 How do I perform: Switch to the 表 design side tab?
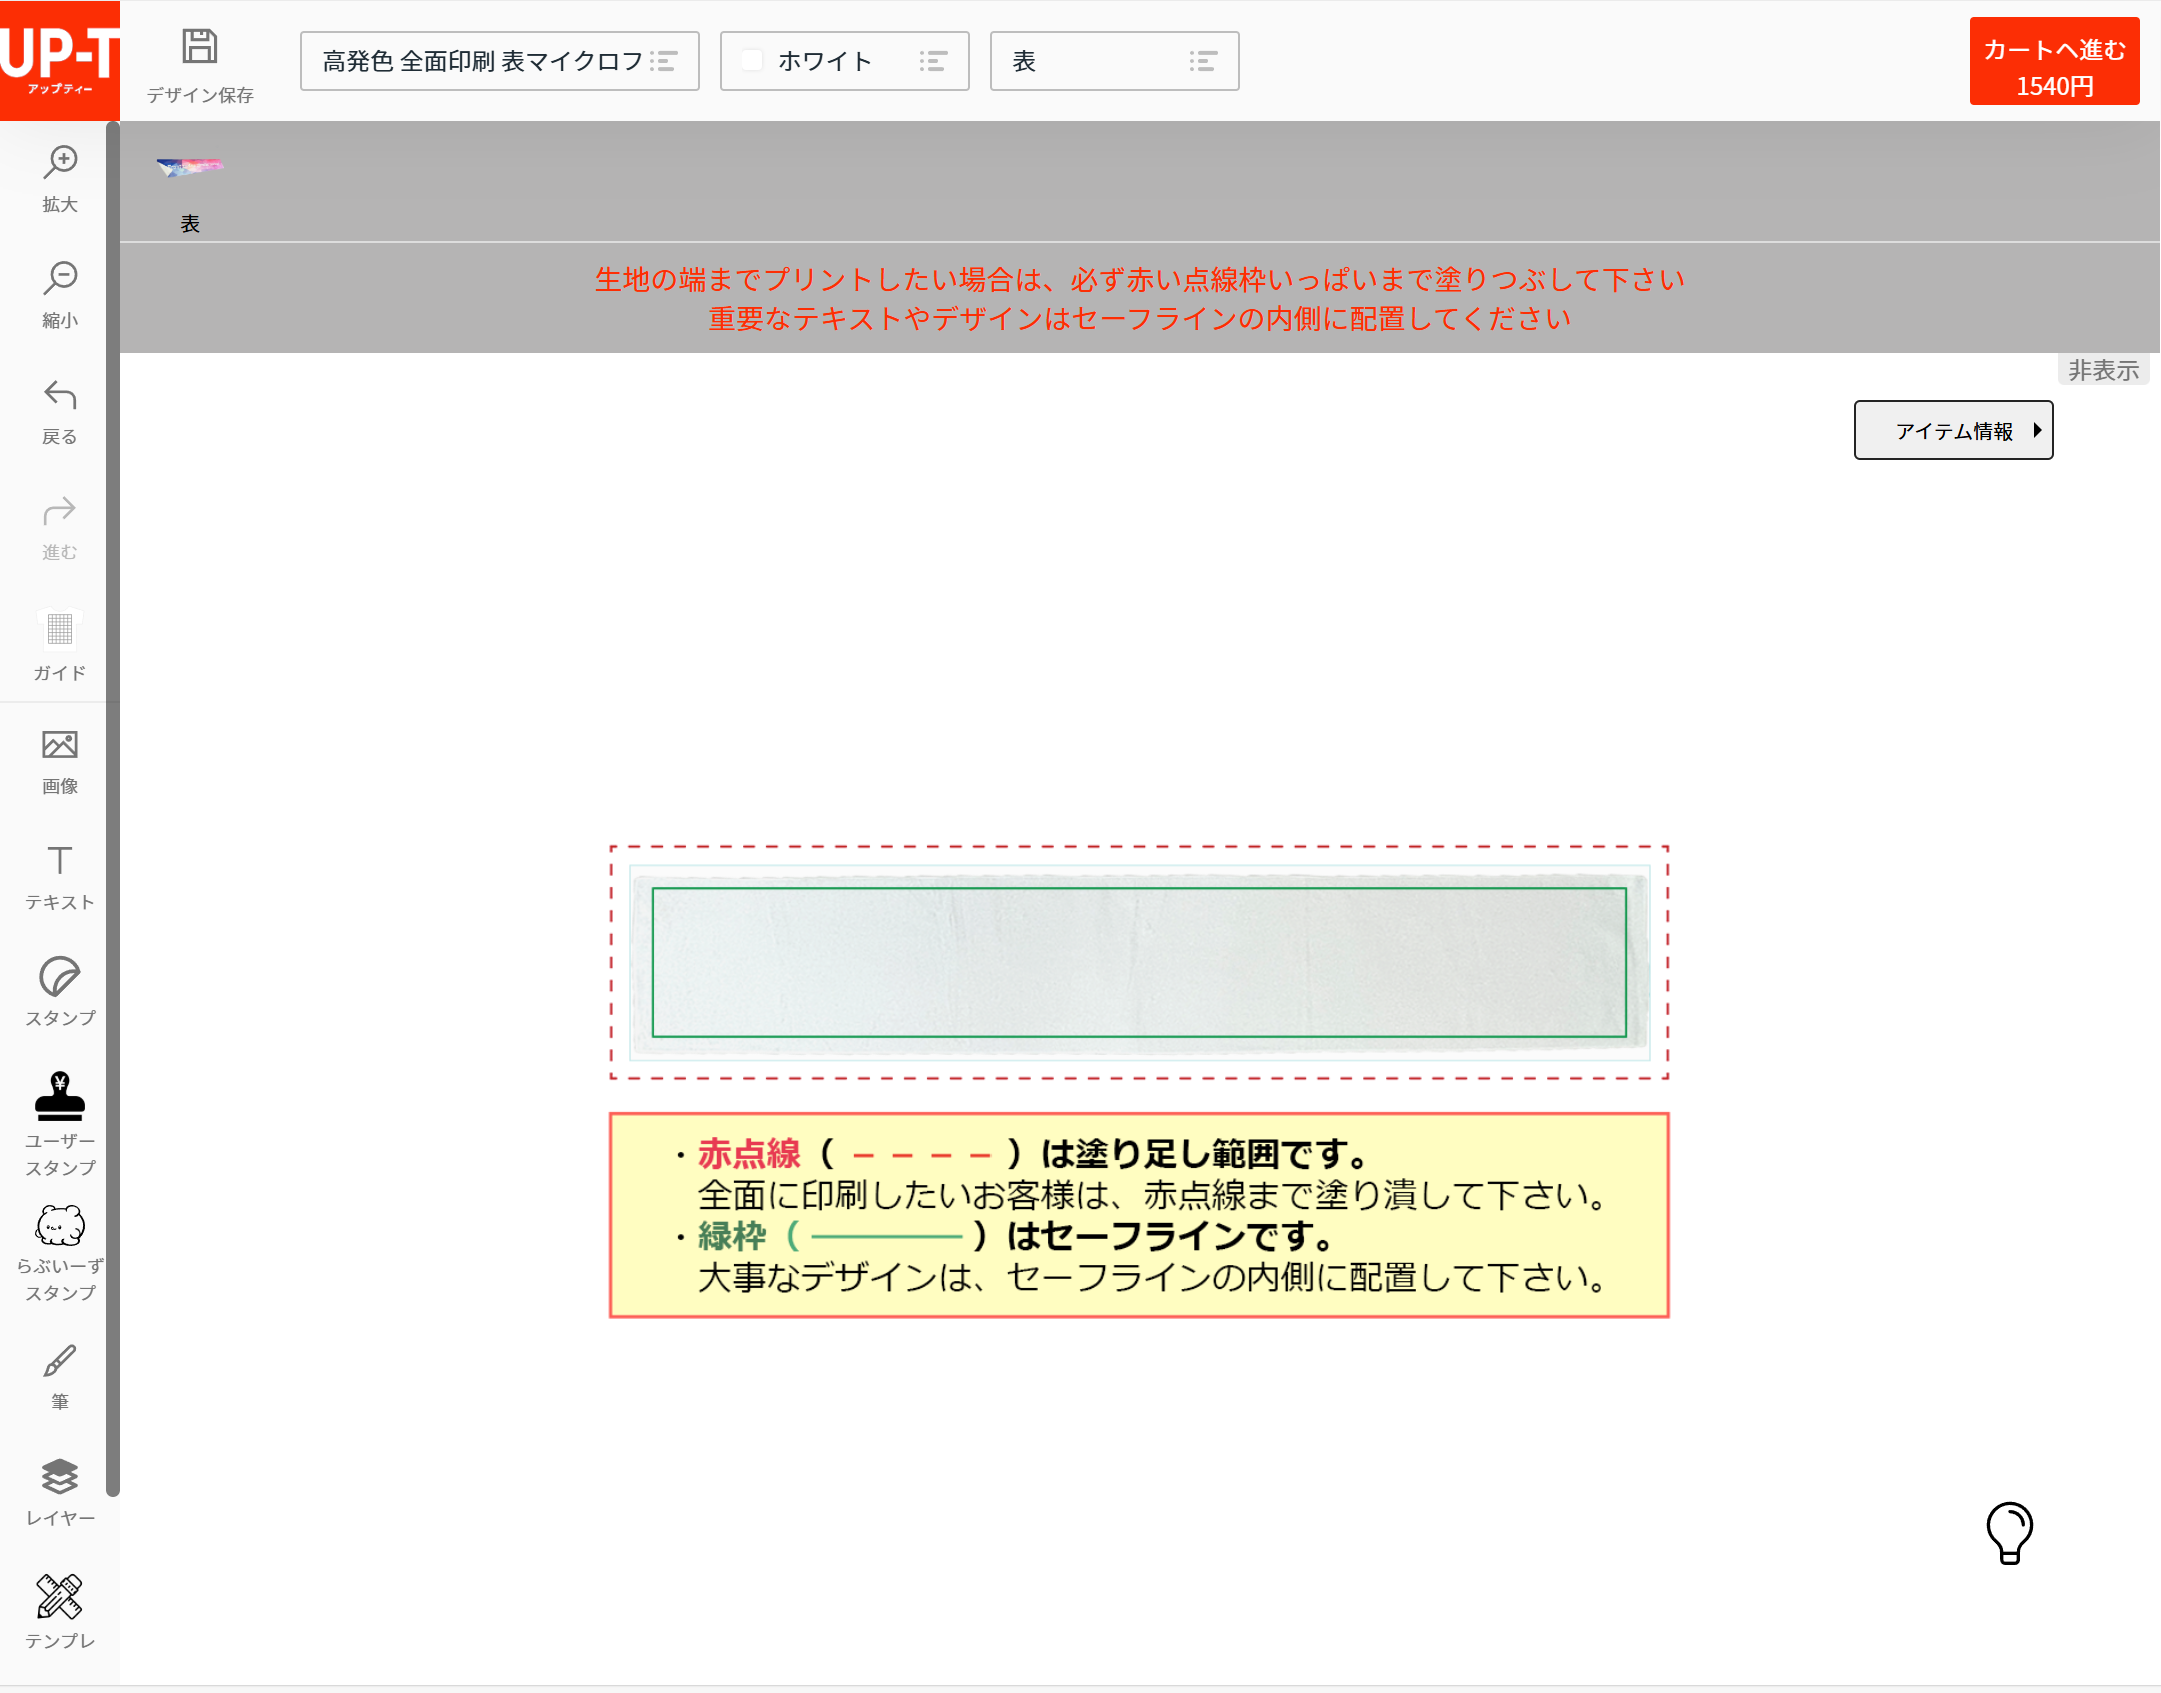pos(190,190)
